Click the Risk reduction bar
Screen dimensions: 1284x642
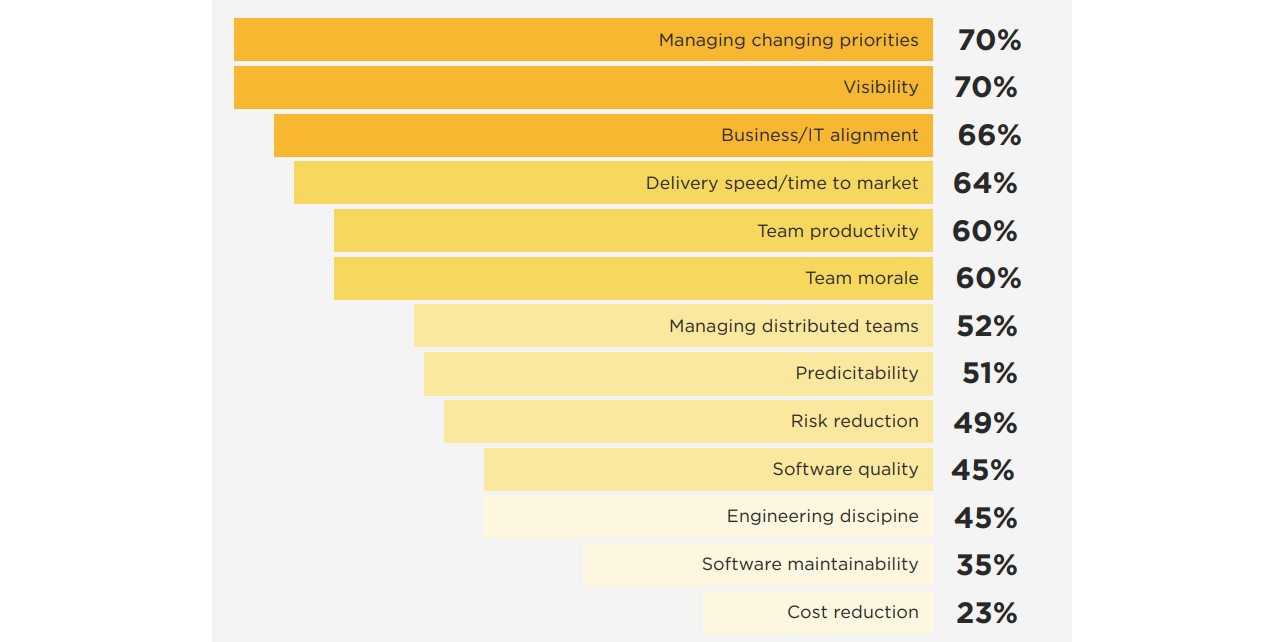688,421
